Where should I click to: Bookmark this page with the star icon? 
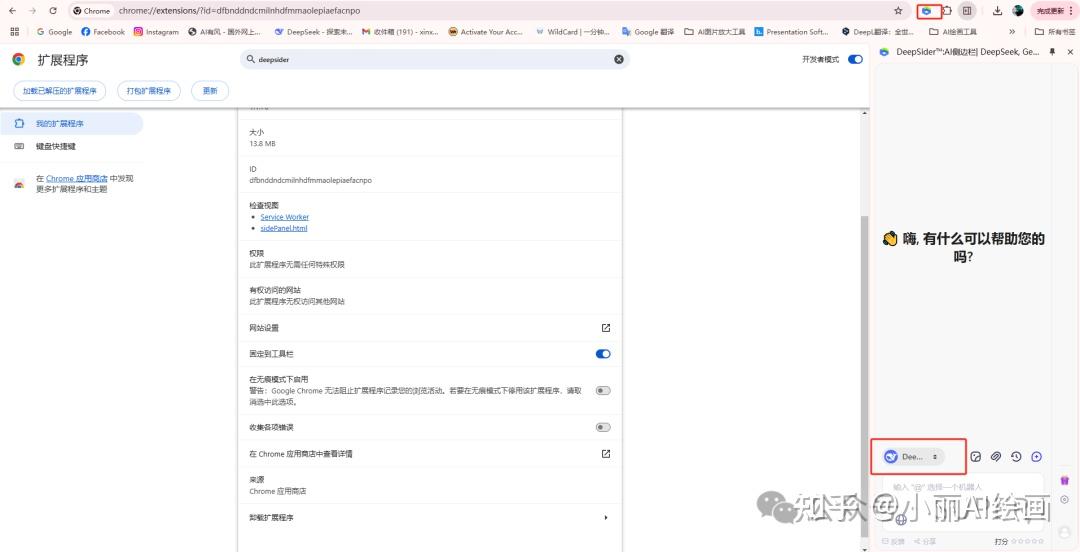(x=898, y=11)
